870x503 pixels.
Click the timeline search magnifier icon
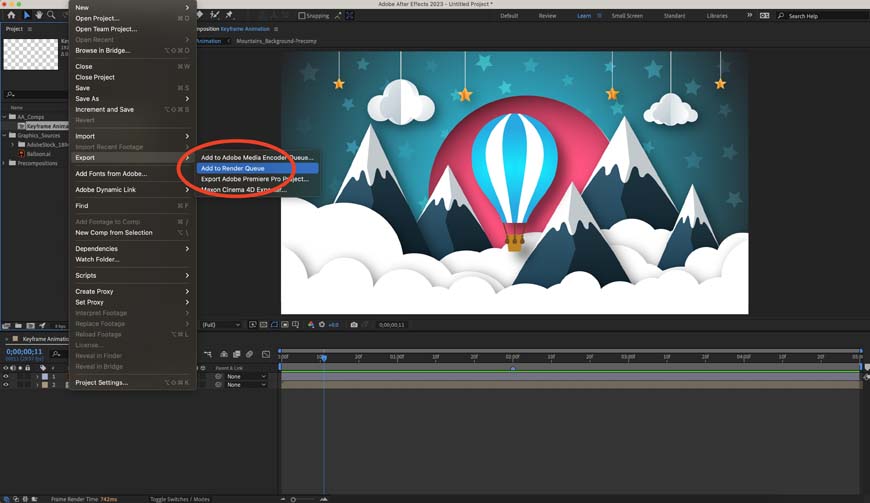click(56, 353)
